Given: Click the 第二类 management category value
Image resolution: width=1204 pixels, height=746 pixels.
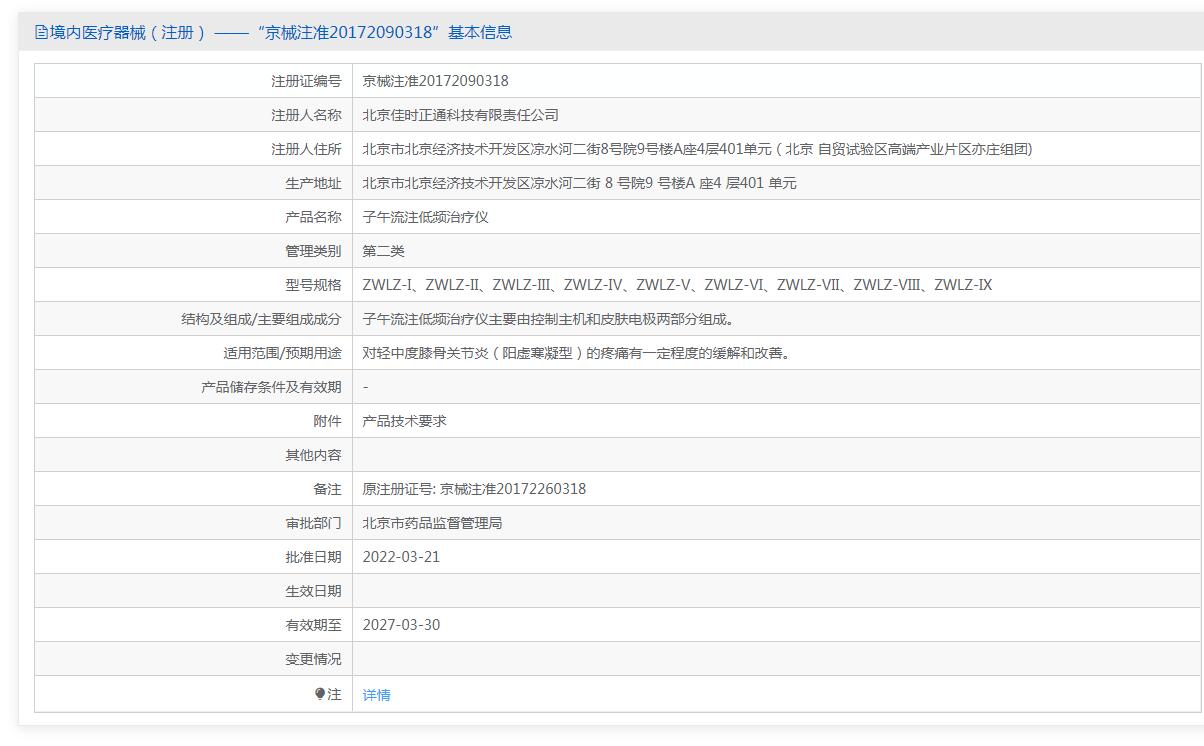Looking at the screenshot, I should tap(383, 251).
